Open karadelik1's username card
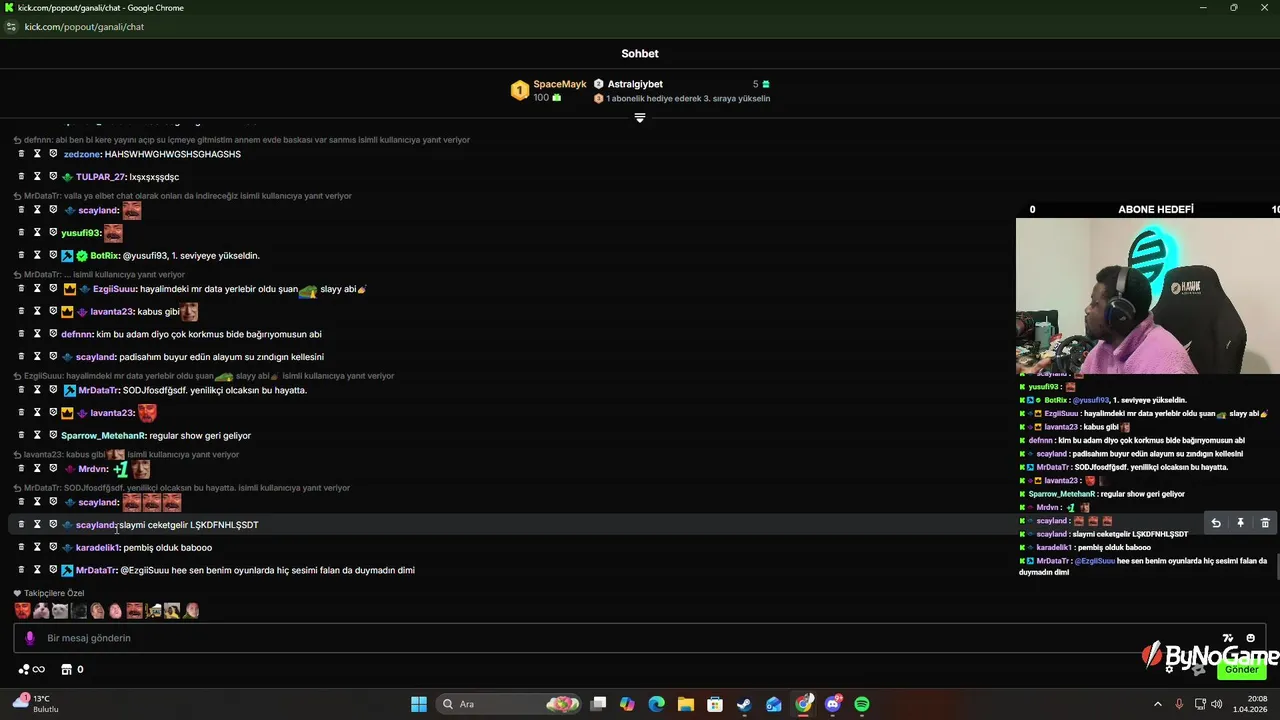The height and width of the screenshot is (720, 1280). click(x=97, y=547)
